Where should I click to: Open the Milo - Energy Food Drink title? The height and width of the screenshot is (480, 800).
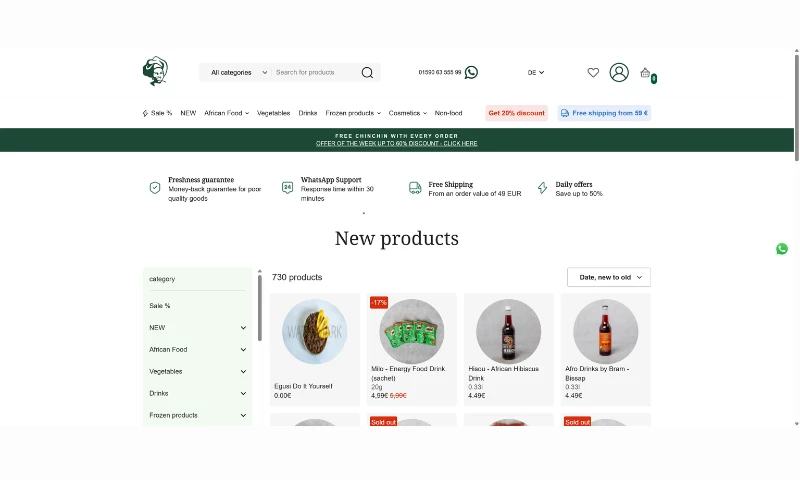[x=408, y=373]
